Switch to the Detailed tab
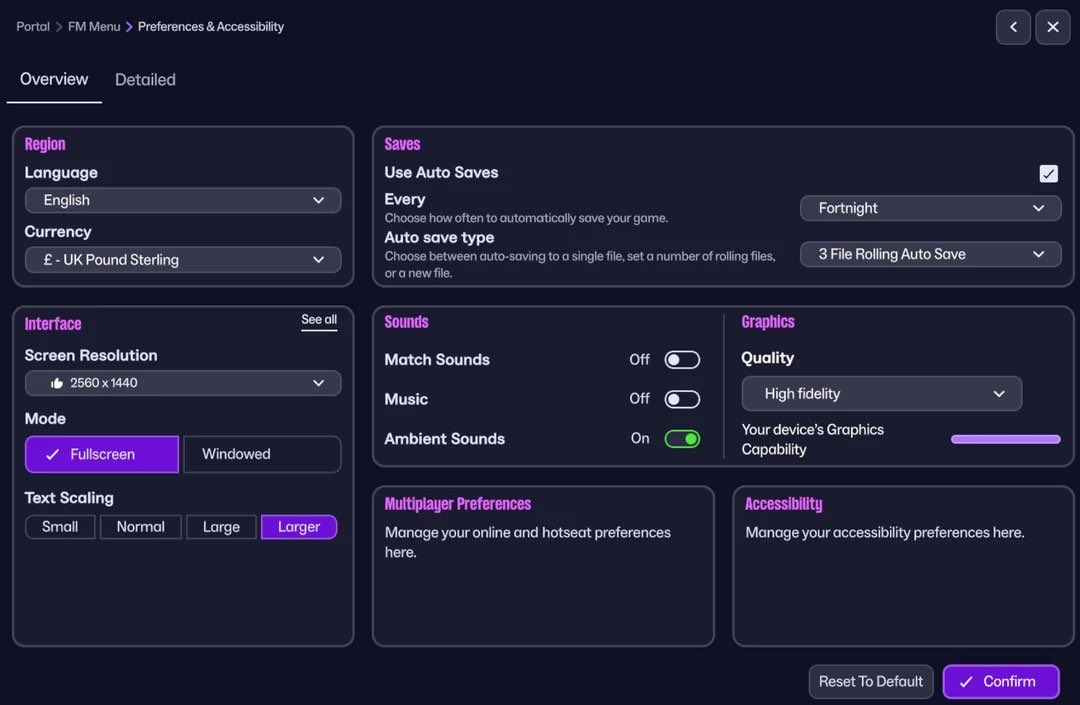 (145, 80)
